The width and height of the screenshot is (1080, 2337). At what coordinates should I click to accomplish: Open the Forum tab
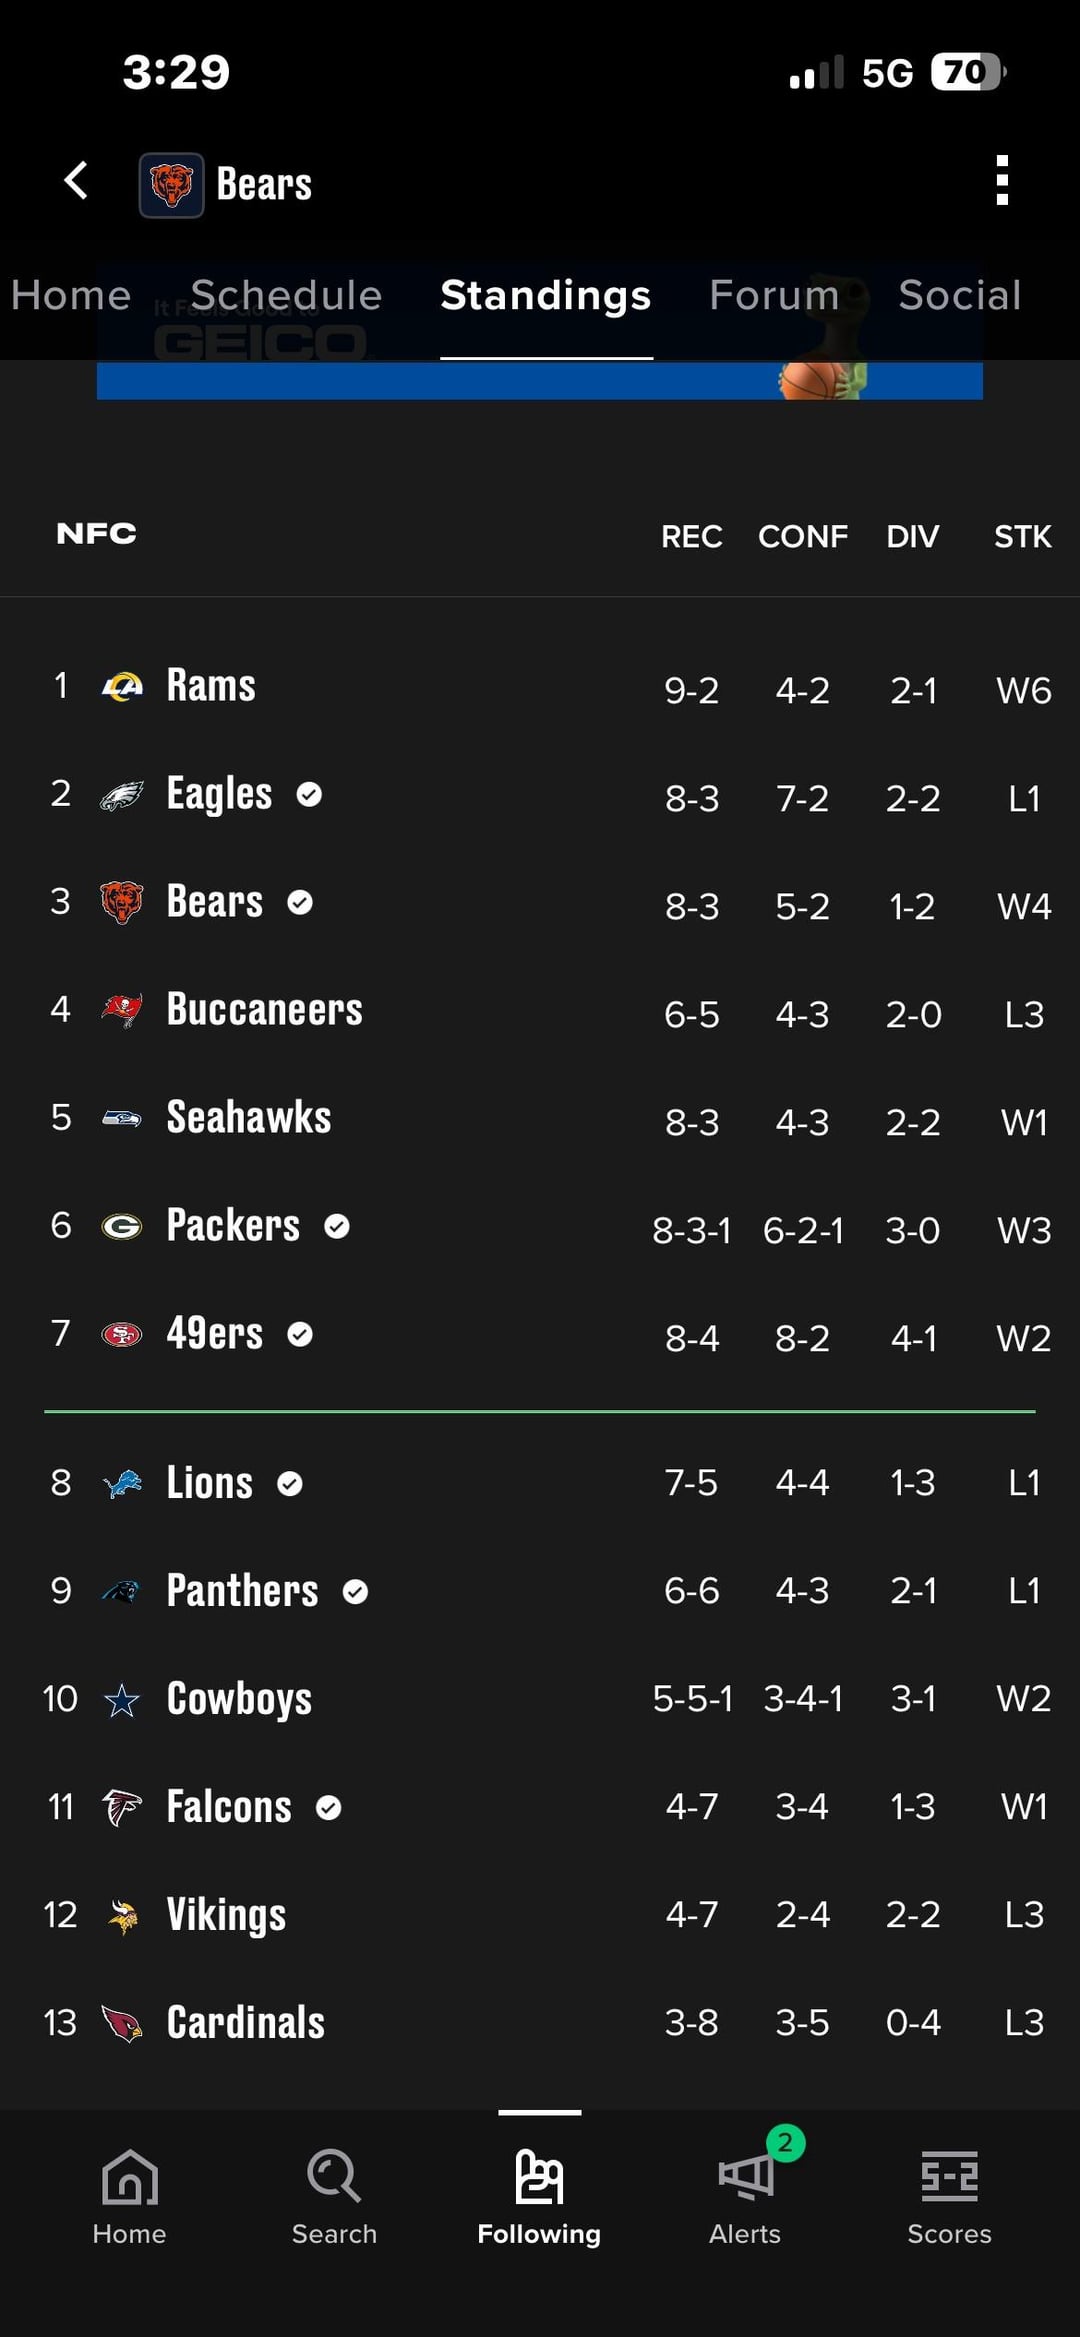pyautogui.click(x=774, y=295)
